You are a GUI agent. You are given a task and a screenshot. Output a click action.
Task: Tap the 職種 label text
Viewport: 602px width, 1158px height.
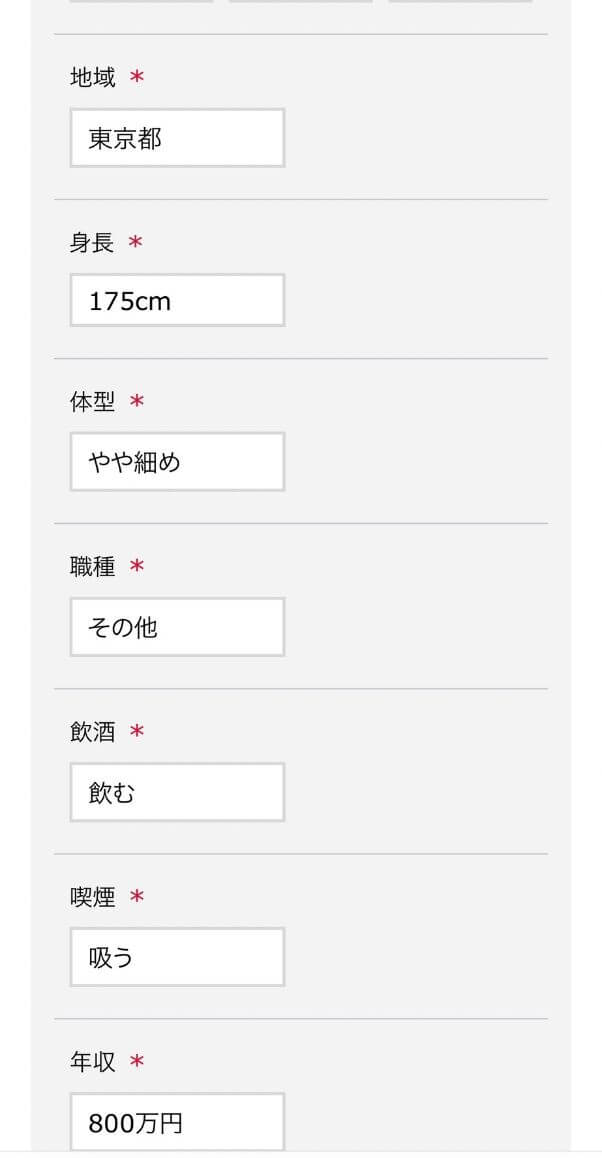93,567
